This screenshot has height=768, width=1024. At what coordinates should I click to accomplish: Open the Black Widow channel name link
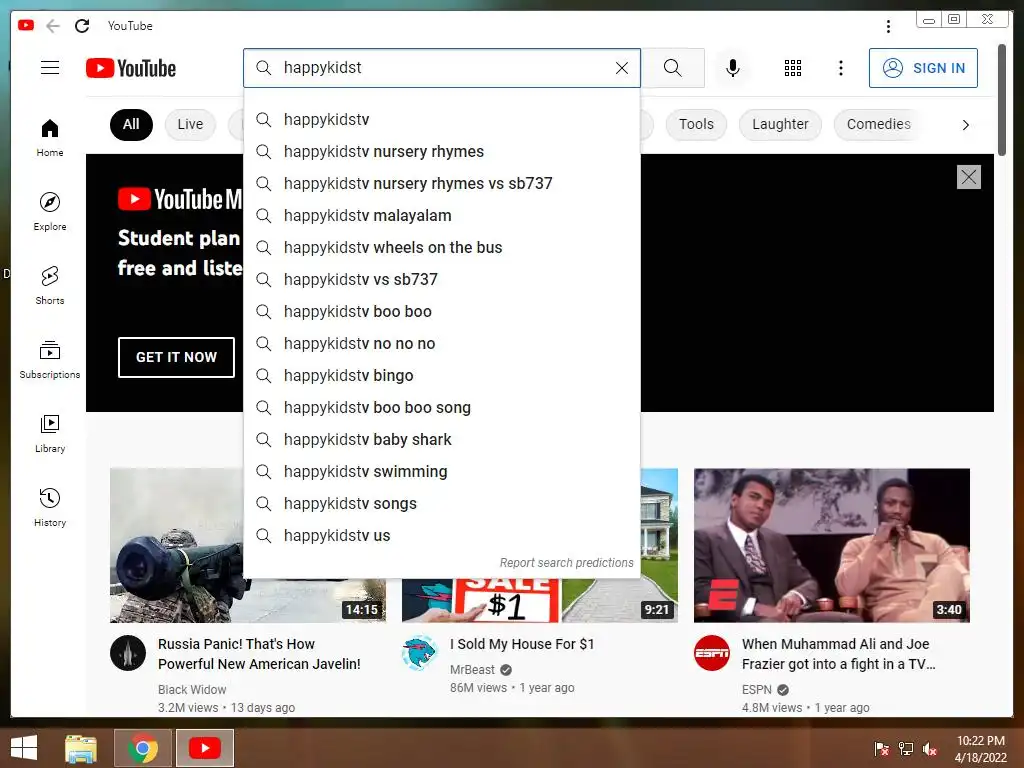point(192,690)
